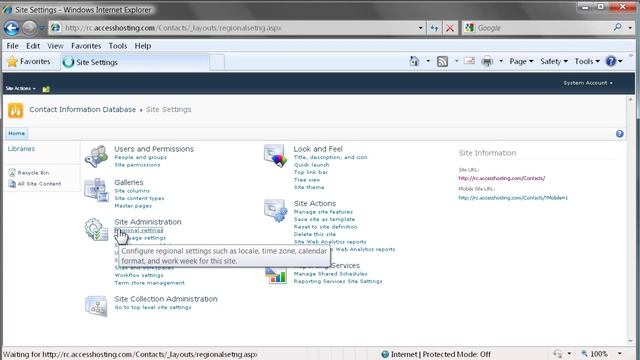Open the Delete this site link
640x360 pixels.
tap(315, 234)
